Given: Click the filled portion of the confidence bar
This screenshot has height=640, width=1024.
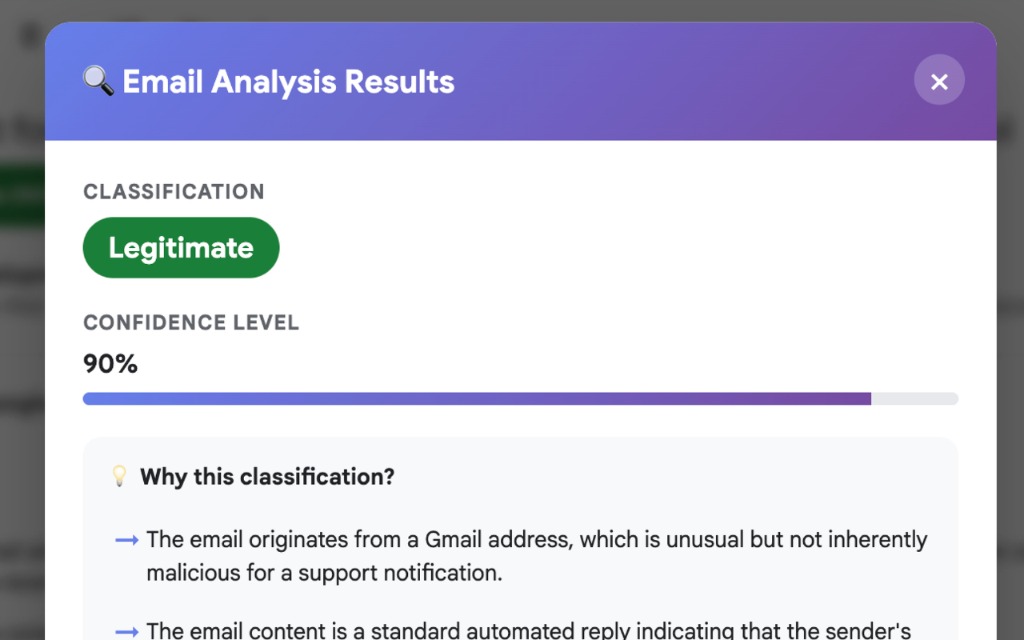Looking at the screenshot, I should point(476,399).
